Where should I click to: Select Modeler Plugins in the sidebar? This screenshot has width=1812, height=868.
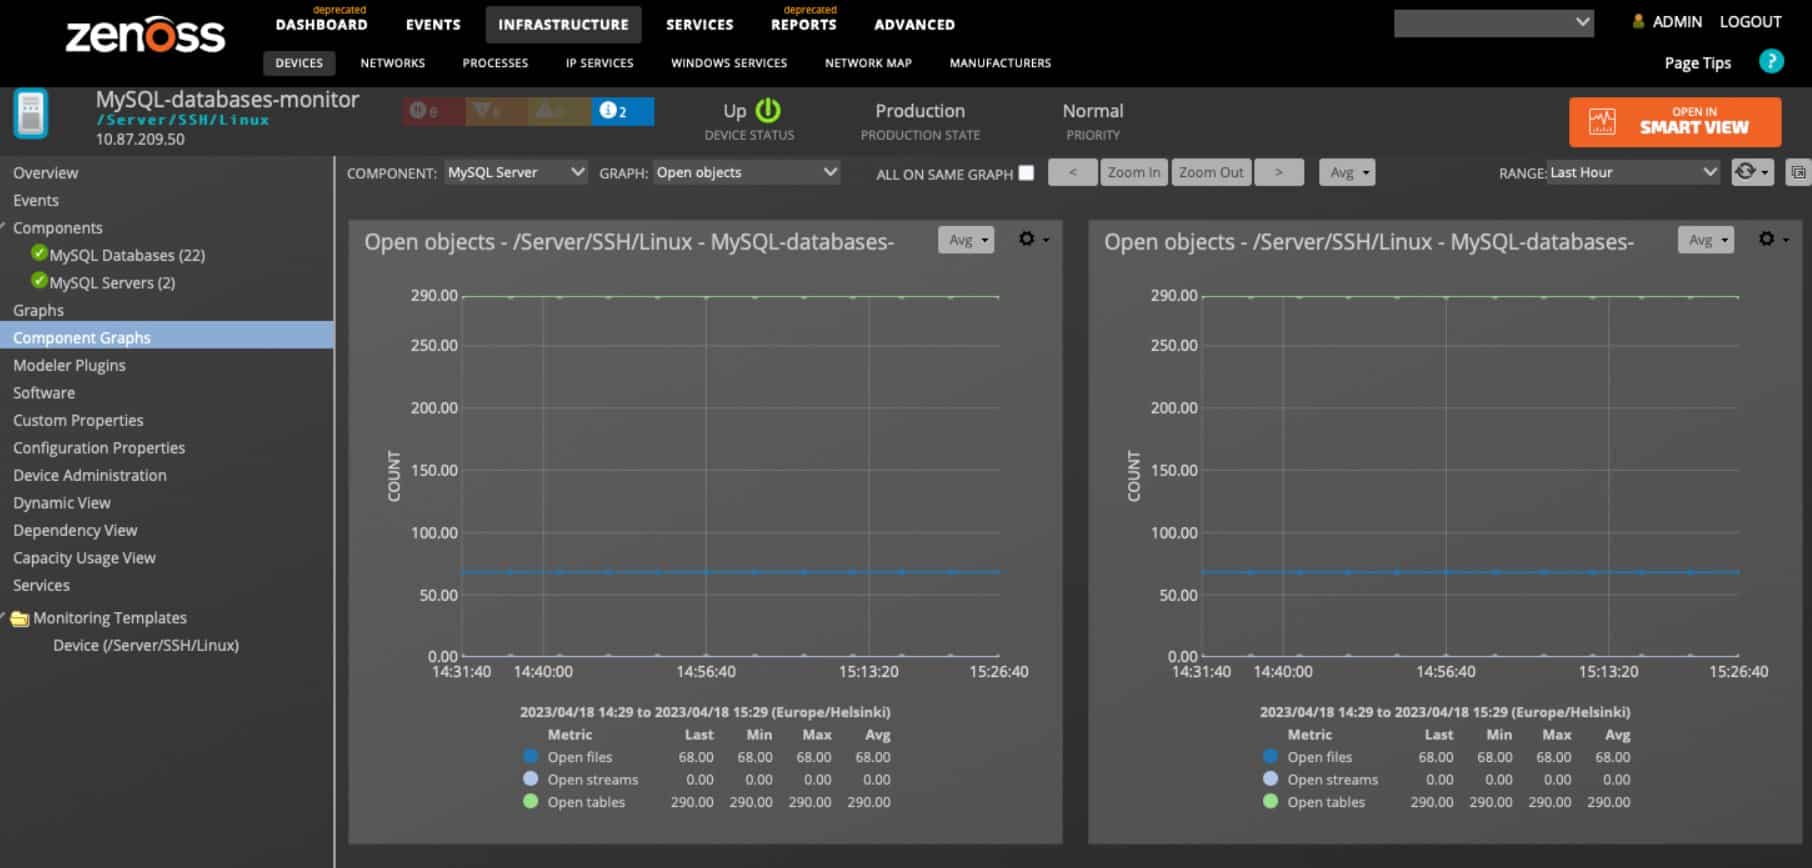[x=69, y=365]
